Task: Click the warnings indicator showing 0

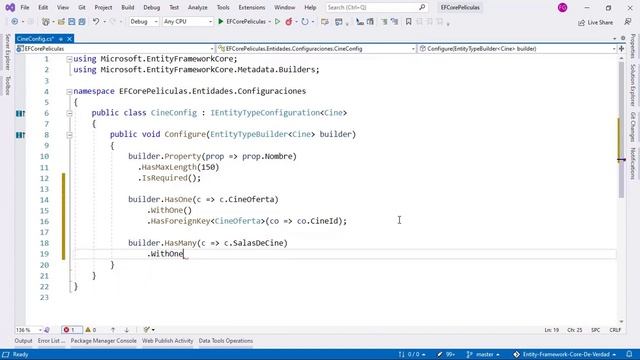Action: pos(91,330)
